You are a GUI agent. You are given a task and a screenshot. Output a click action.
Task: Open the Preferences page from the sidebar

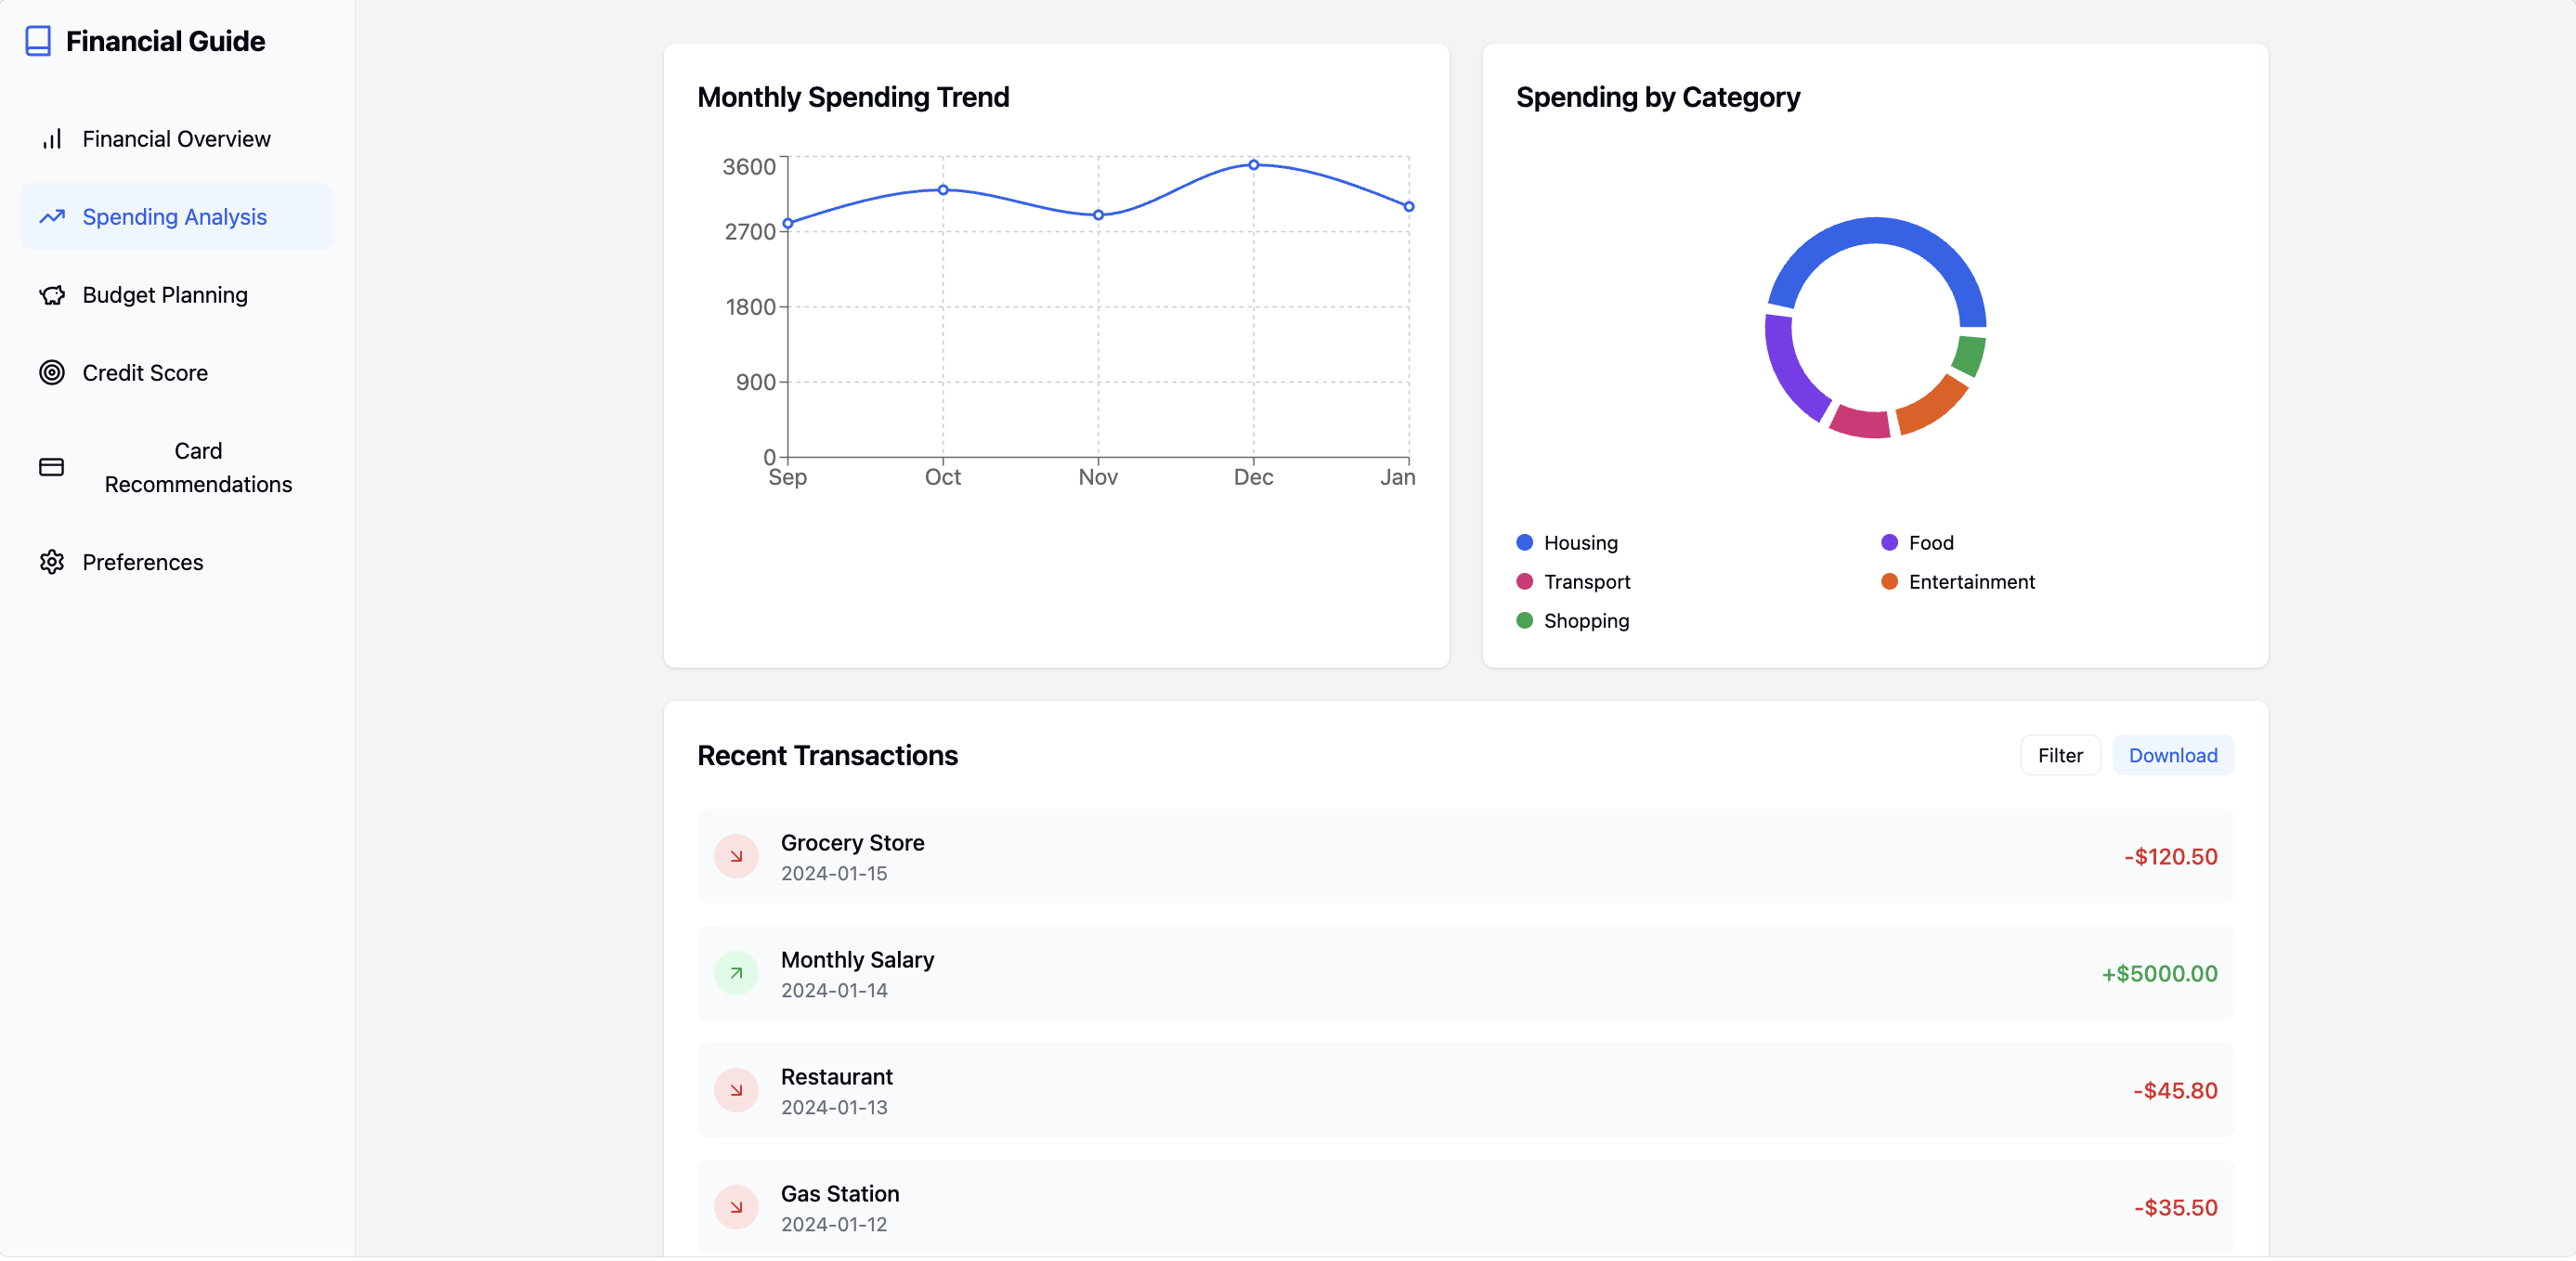(142, 562)
